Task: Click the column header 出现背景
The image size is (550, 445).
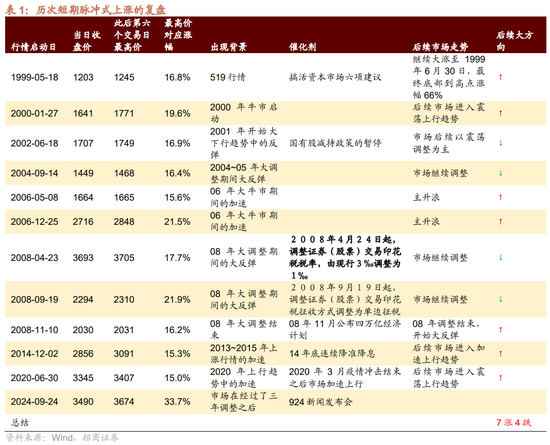Action: pos(229,47)
